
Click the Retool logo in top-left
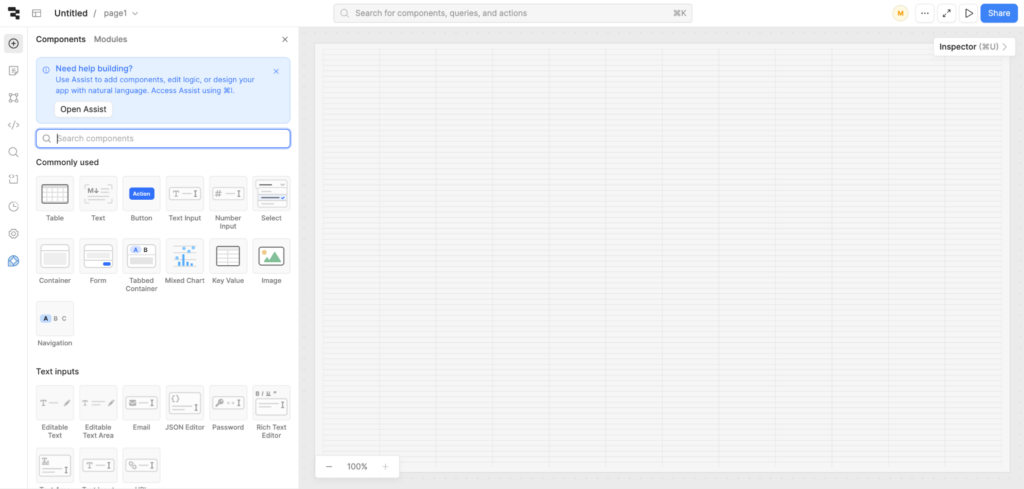pos(13,13)
